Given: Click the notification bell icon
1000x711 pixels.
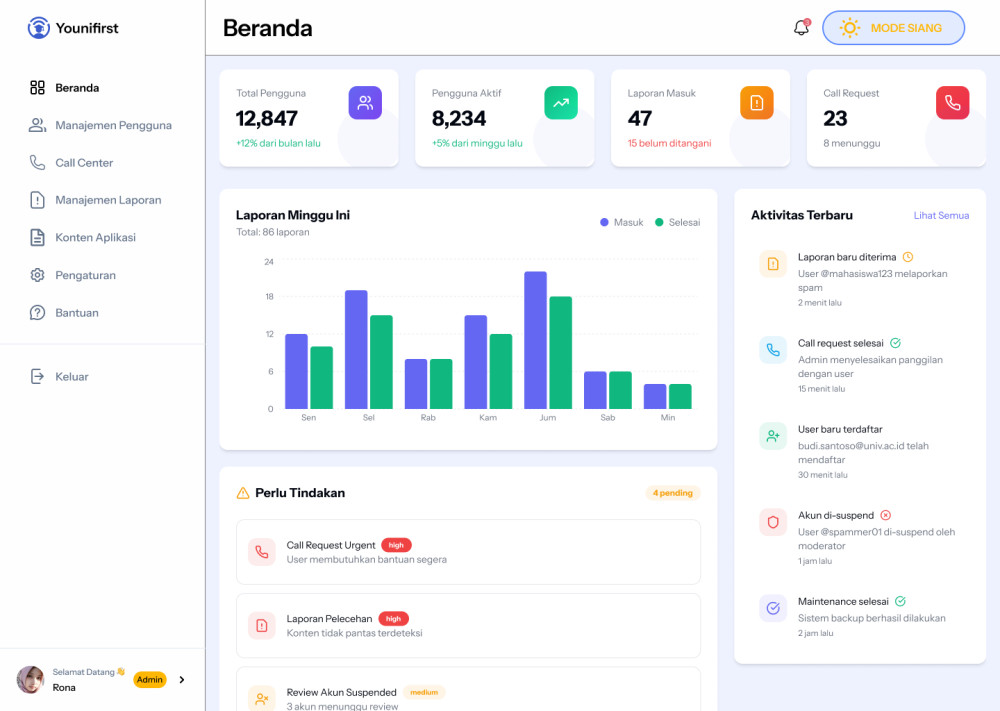Looking at the screenshot, I should coord(801,28).
